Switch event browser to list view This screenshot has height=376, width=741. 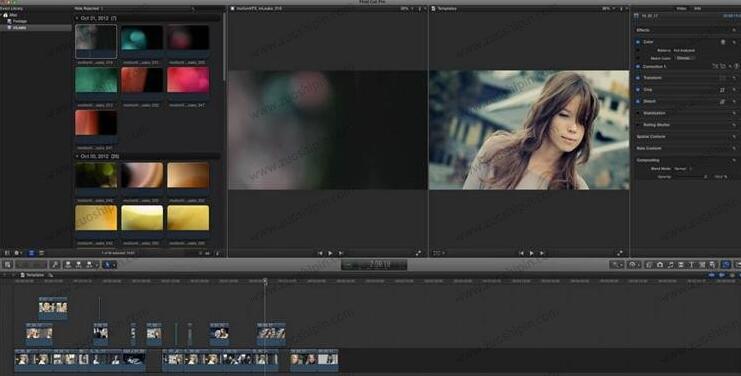[x=42, y=253]
